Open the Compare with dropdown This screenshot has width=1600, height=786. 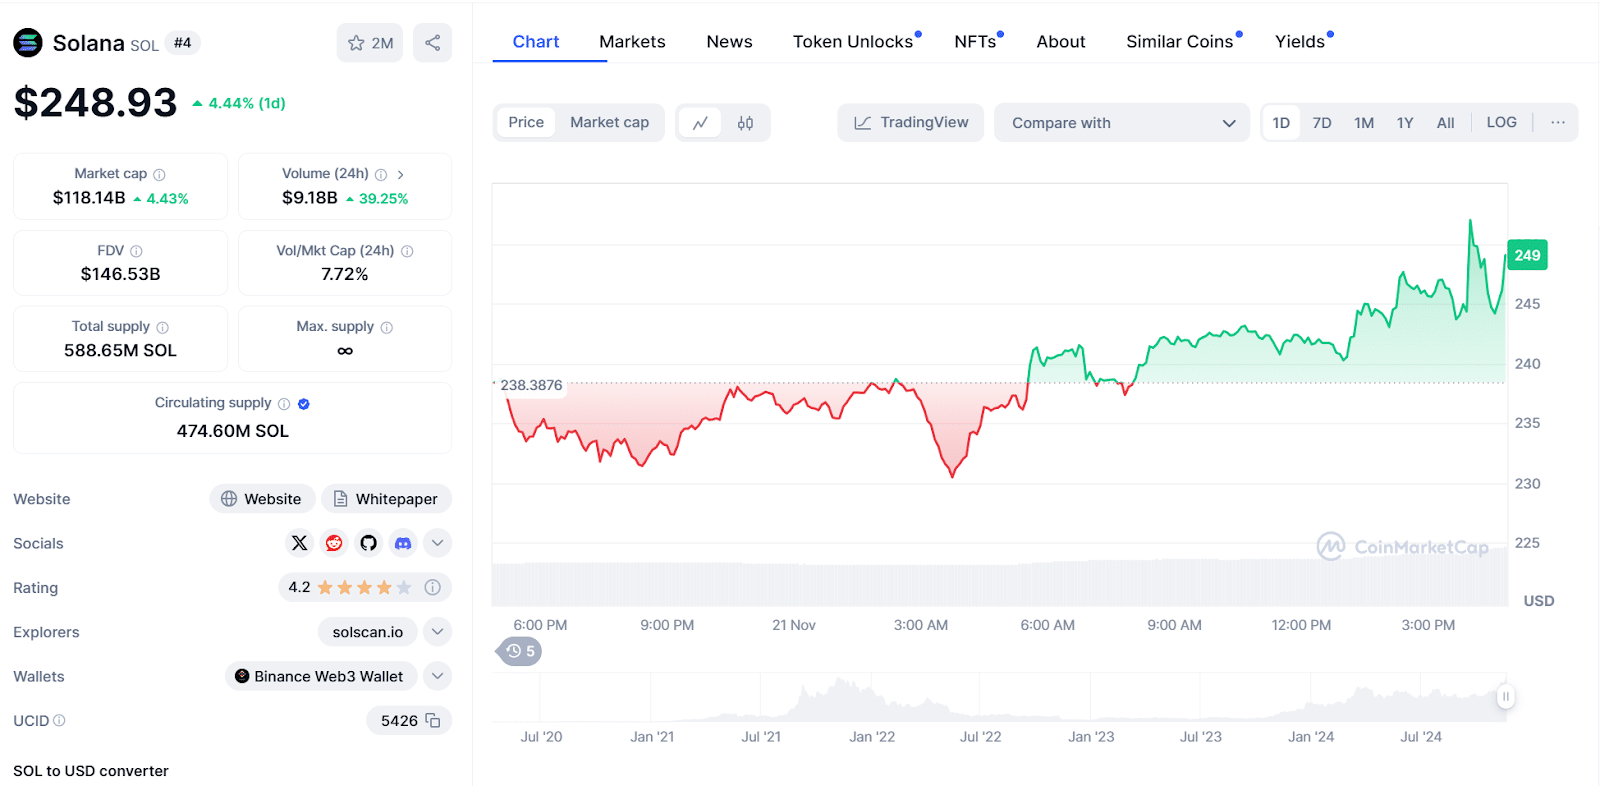pyautogui.click(x=1122, y=123)
